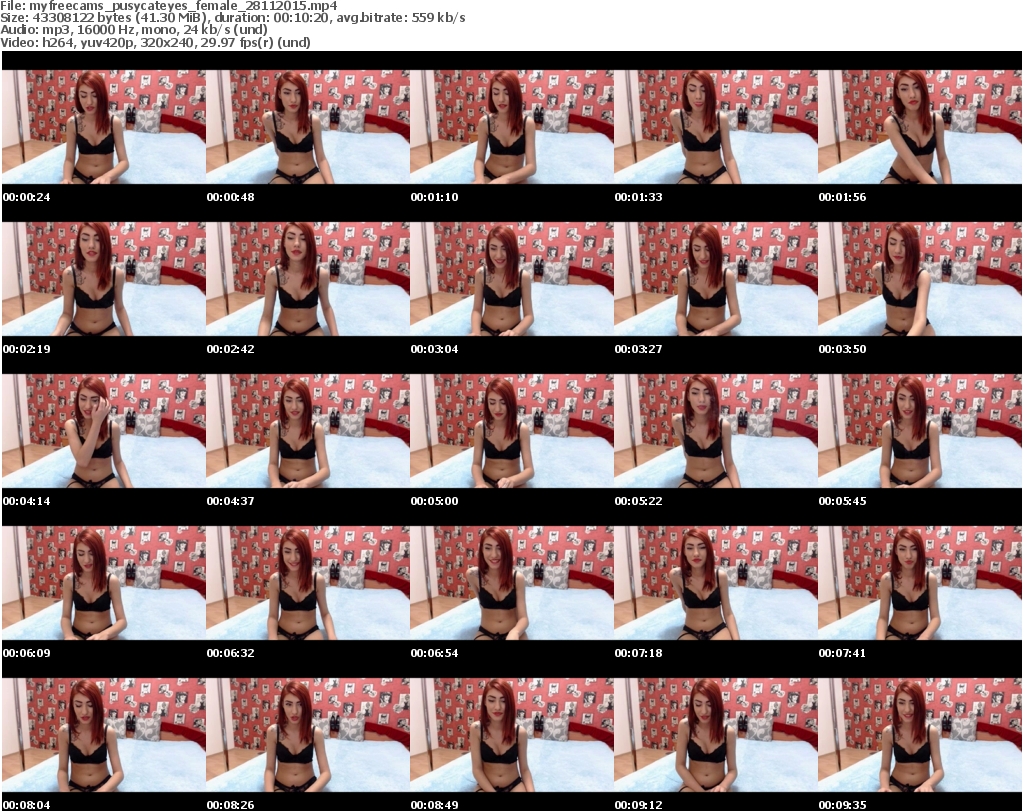Image resolution: width=1024 pixels, height=811 pixels.
Task: Click the timestamp label 00:01:10
Action: click(x=434, y=197)
